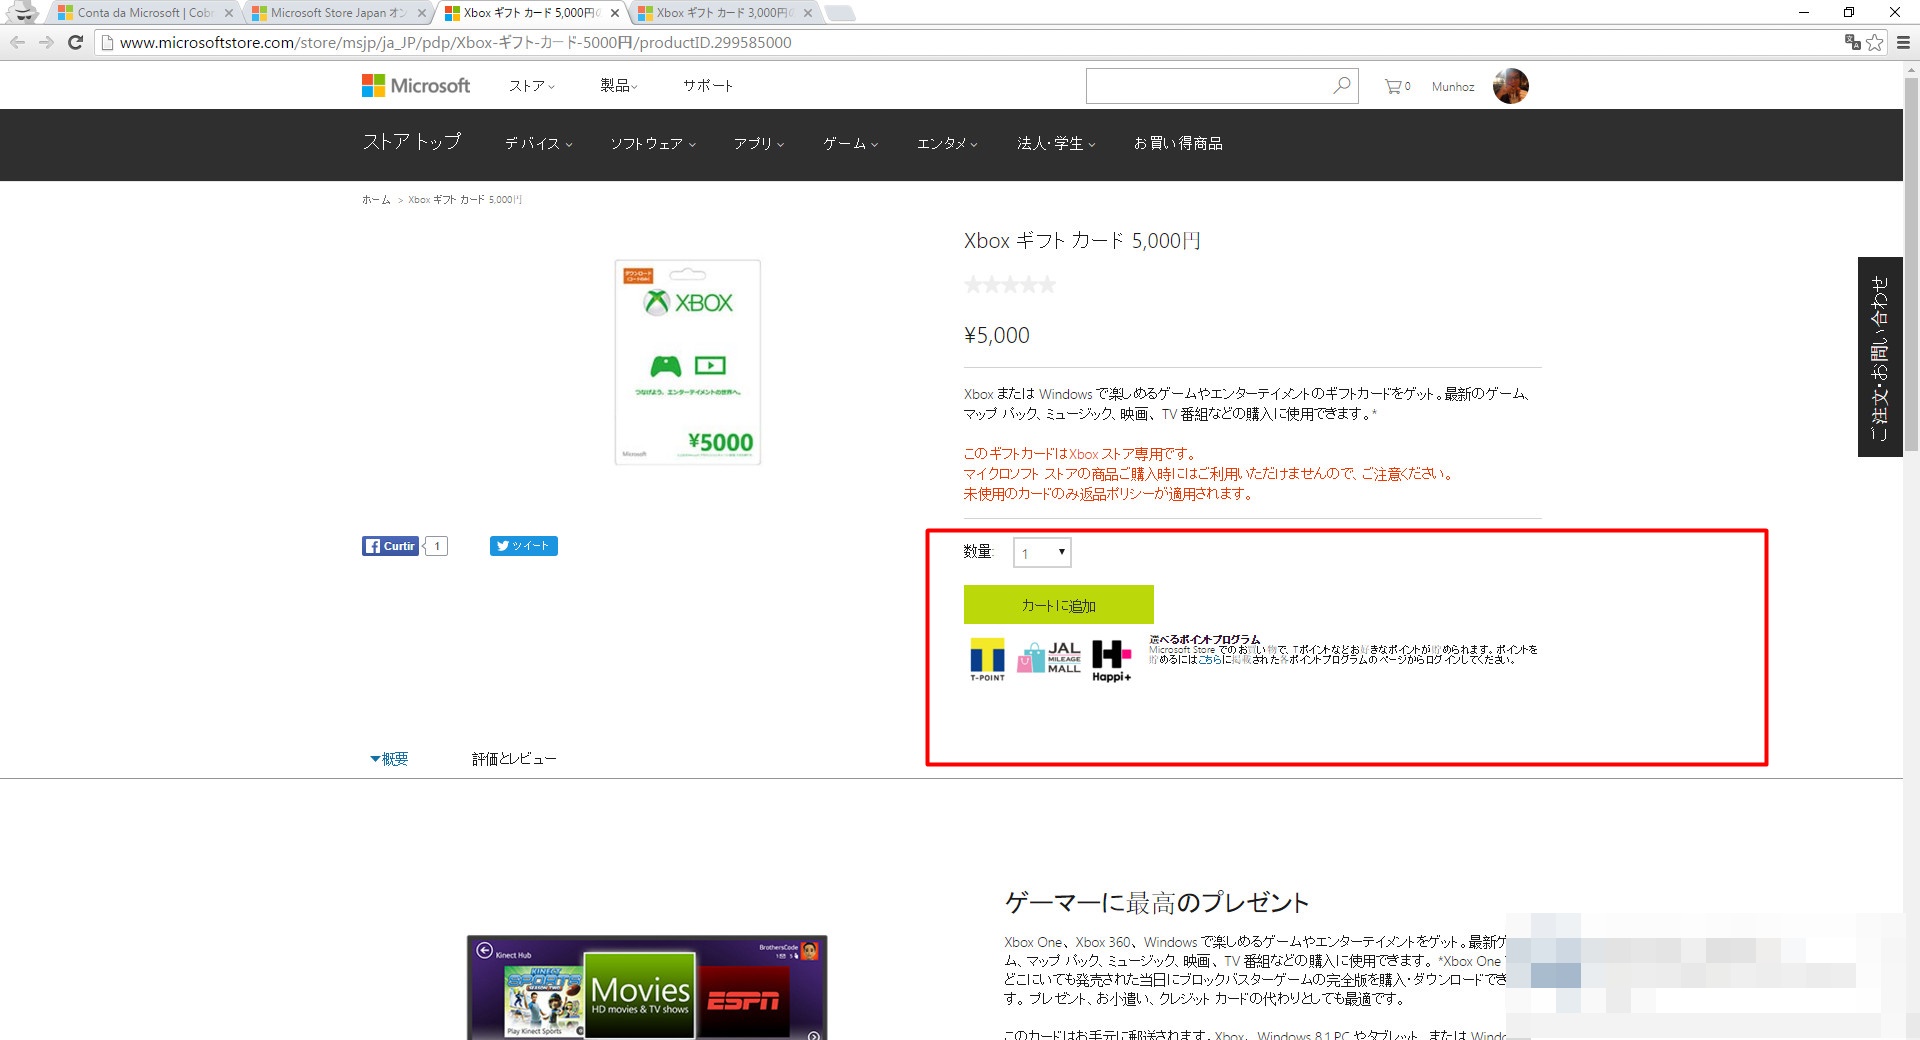Click the Munhoz account name
1920x1040 pixels.
(1453, 87)
